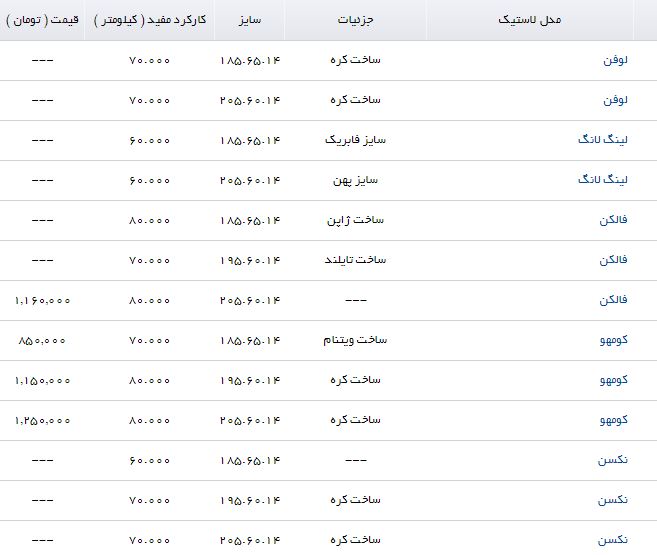Click the details dash in the first نکسن row
Viewport: 657px width, 555px height.
pyautogui.click(x=356, y=460)
